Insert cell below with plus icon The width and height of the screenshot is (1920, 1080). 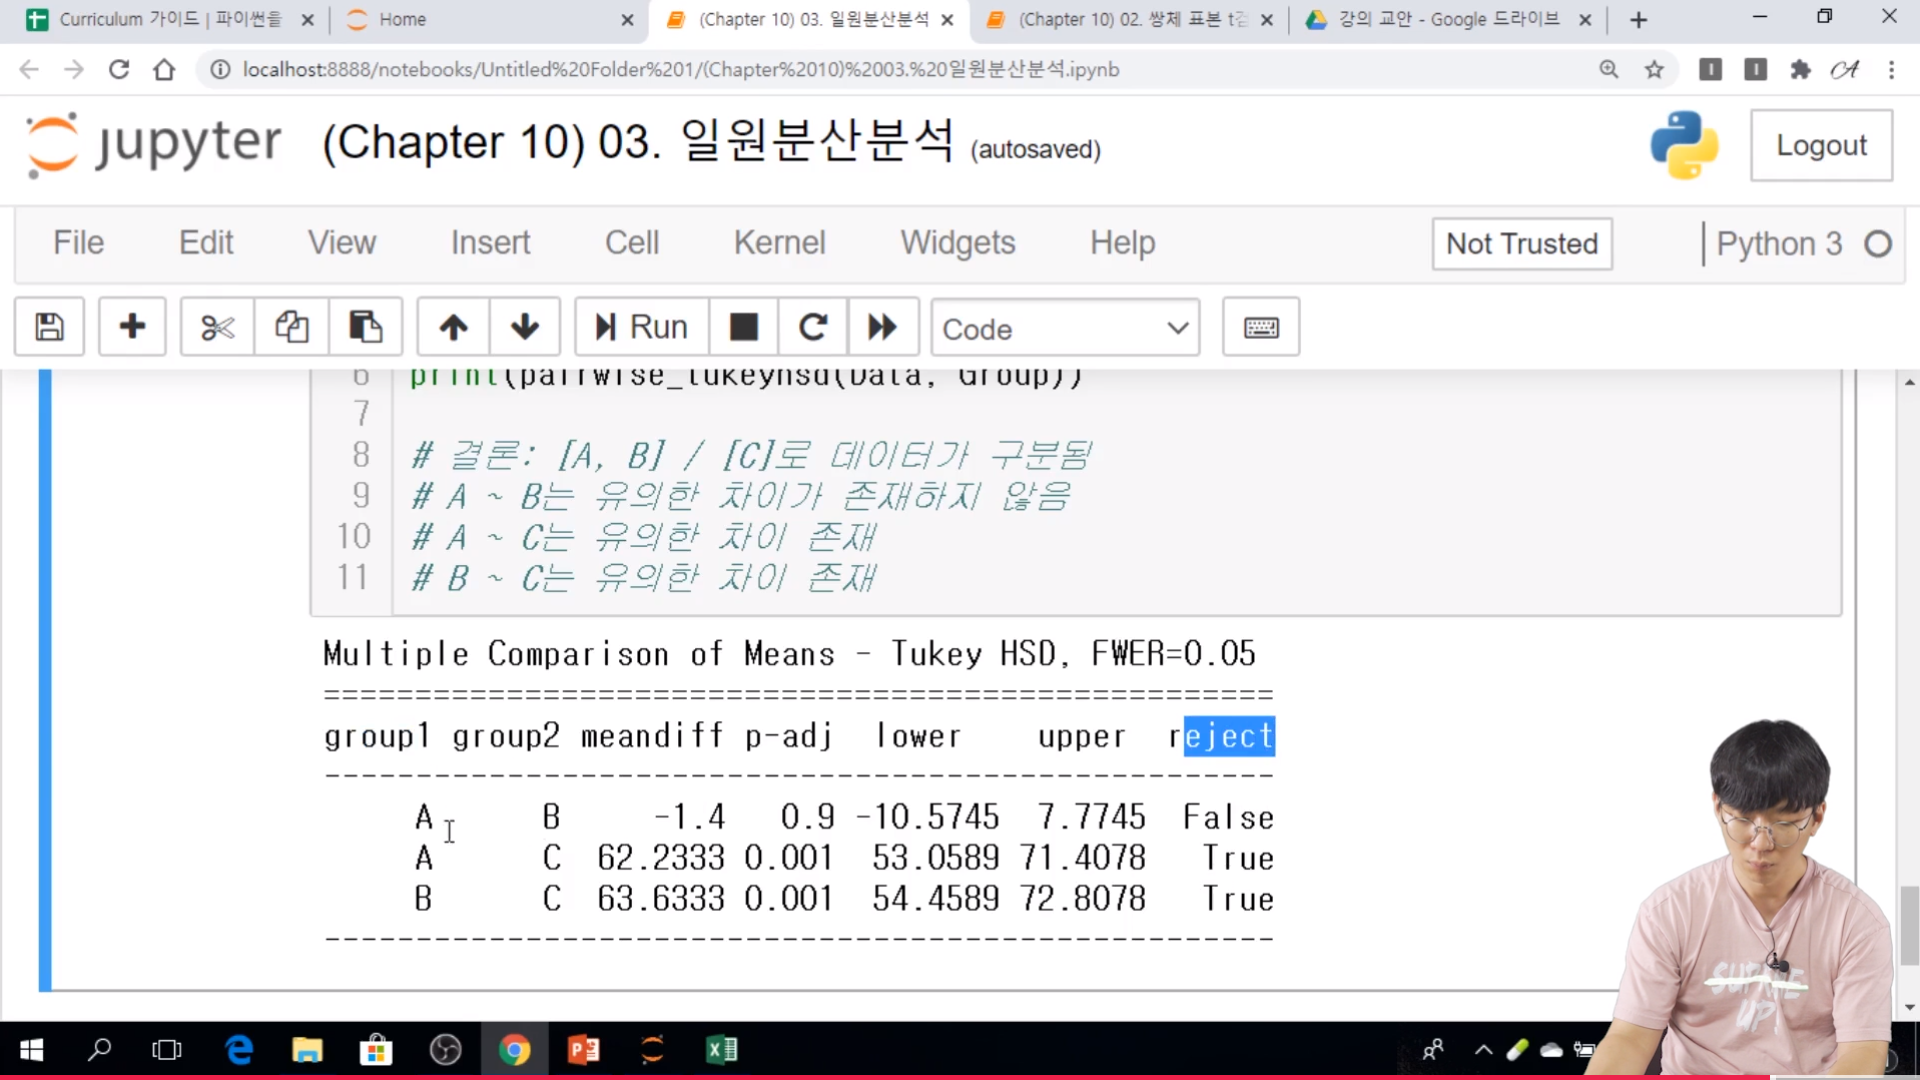pyautogui.click(x=132, y=327)
